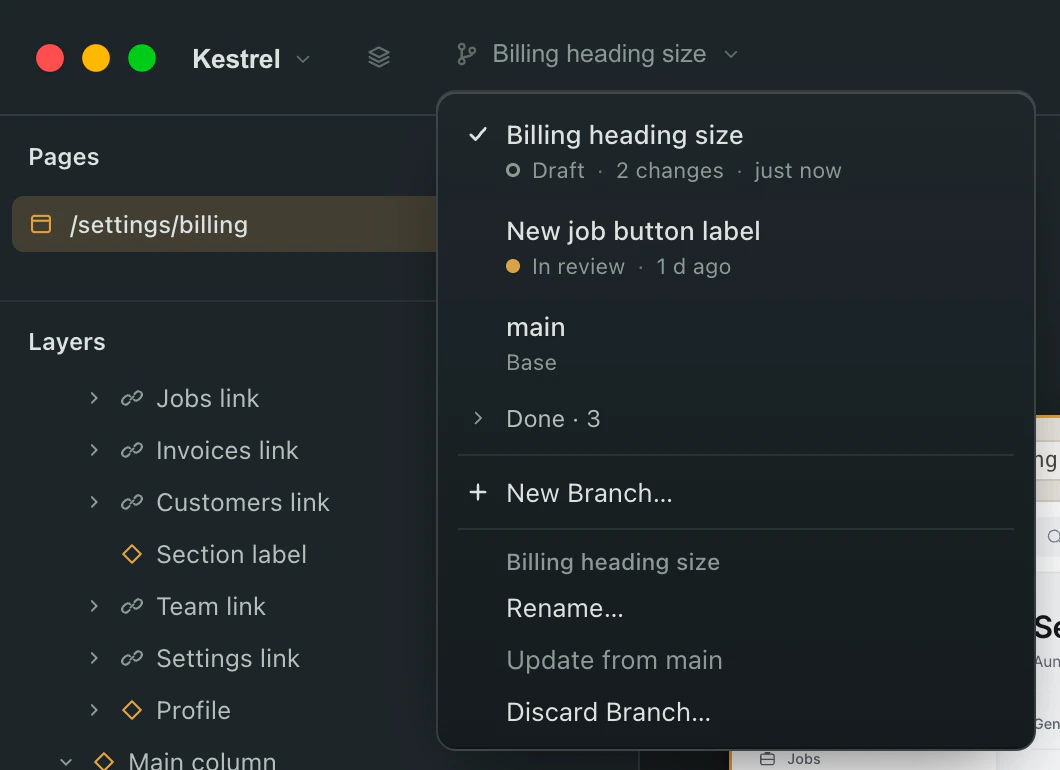The image size is (1060, 770).
Task: Select the Customers link layer name
Action: 243,502
